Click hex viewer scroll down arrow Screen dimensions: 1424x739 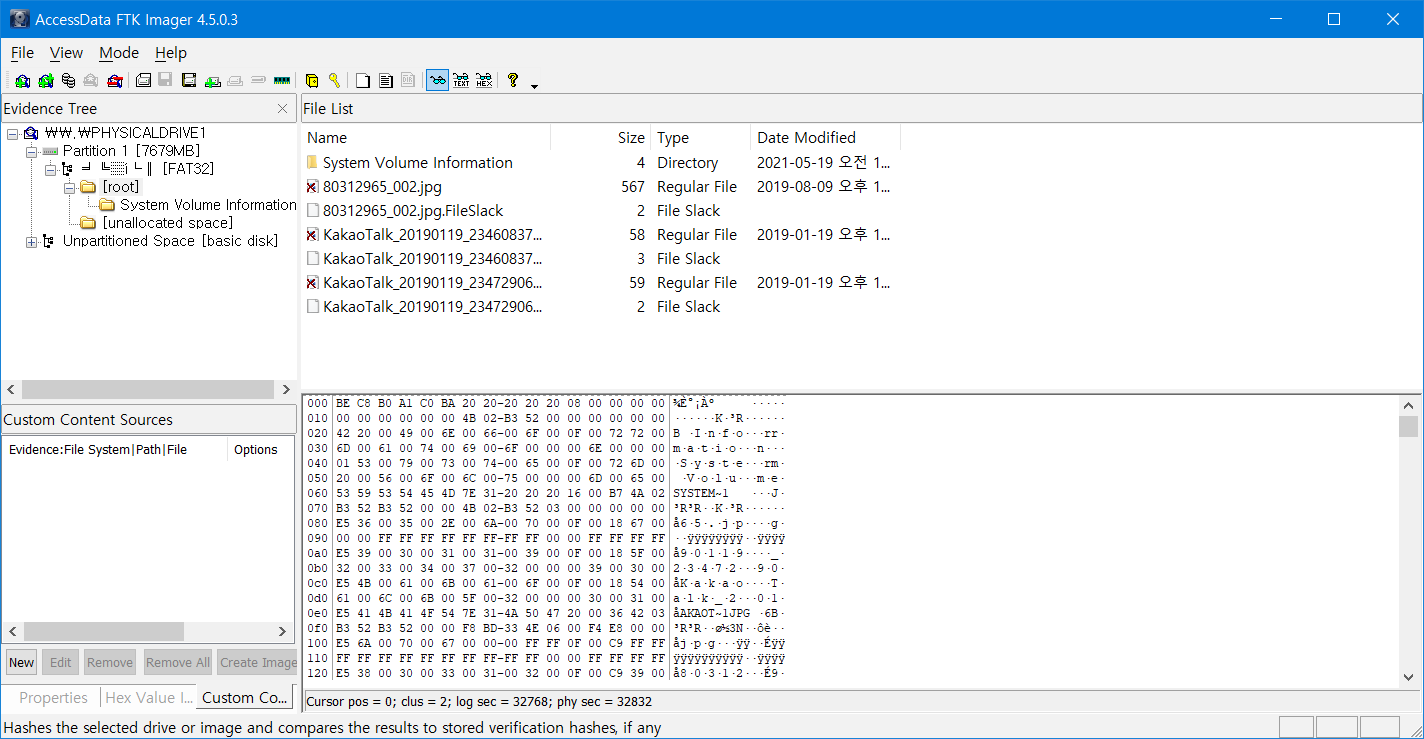coord(1408,677)
